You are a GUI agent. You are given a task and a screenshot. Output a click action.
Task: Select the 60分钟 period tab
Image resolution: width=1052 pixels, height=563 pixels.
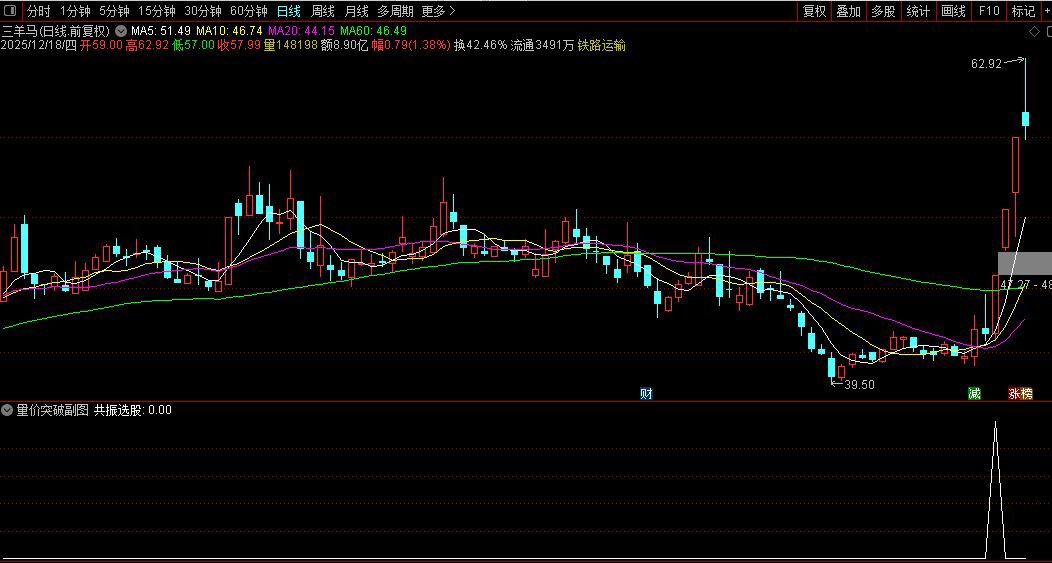point(248,11)
